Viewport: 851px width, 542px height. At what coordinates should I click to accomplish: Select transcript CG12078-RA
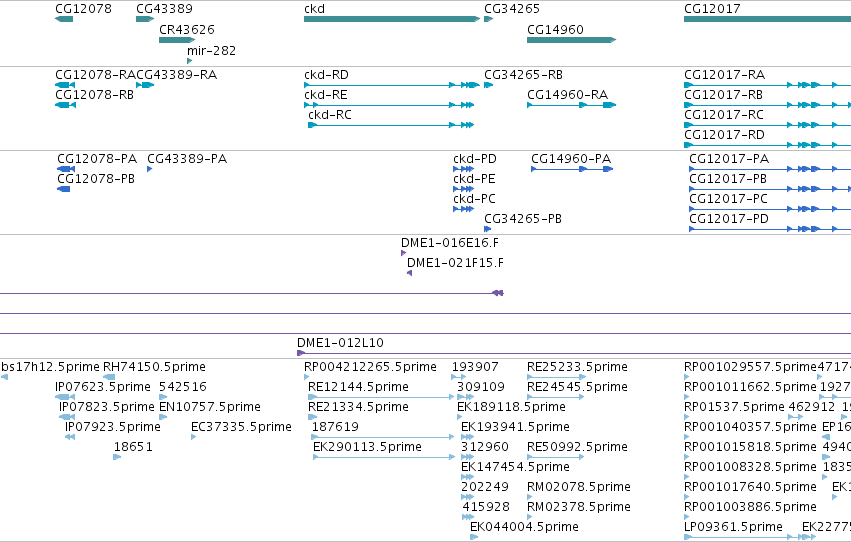point(96,75)
